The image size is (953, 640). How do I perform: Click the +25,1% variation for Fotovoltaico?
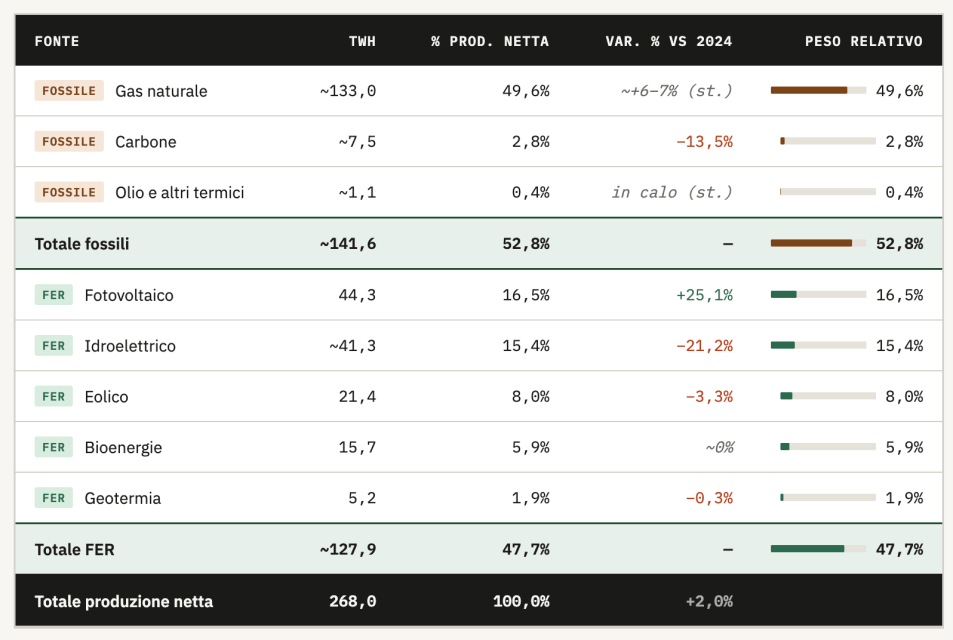[x=704, y=295]
